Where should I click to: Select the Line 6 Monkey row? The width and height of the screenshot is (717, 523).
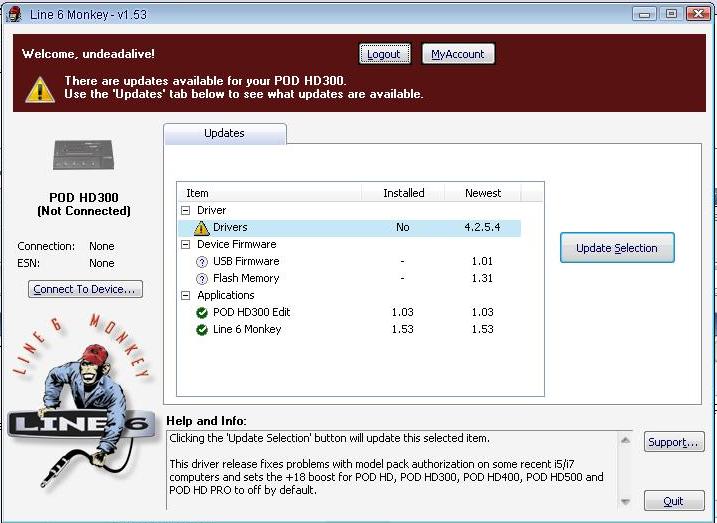[349, 329]
